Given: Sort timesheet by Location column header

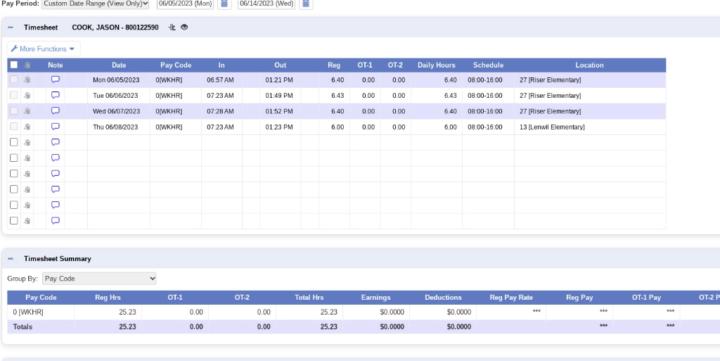Looking at the screenshot, I should [x=590, y=65].
